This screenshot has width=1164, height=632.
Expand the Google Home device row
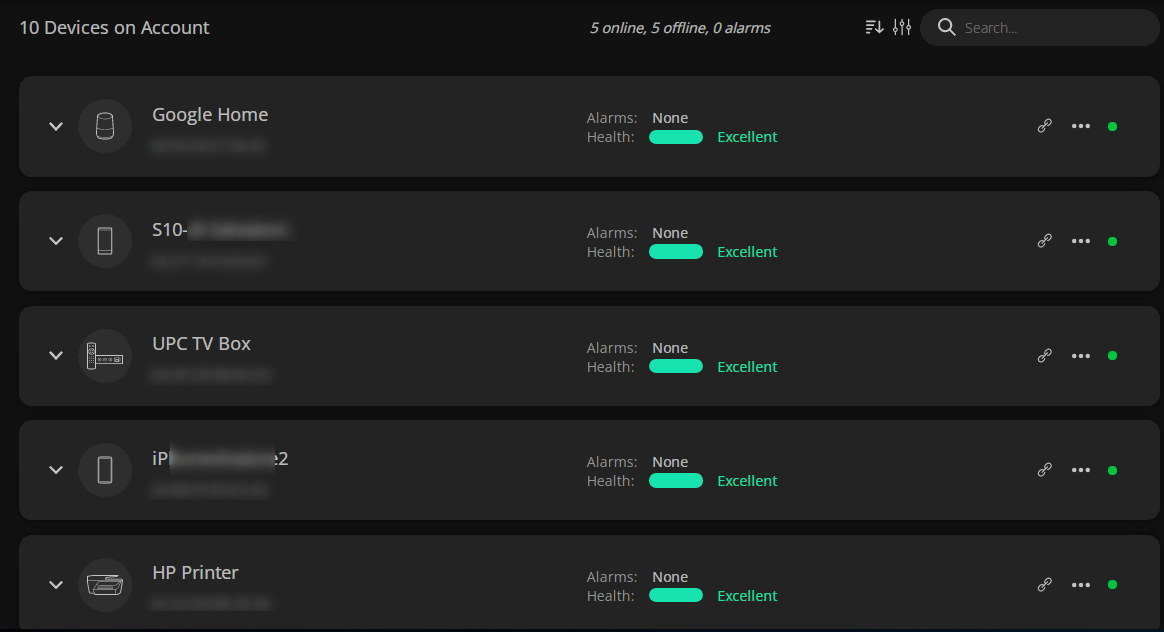pos(56,126)
